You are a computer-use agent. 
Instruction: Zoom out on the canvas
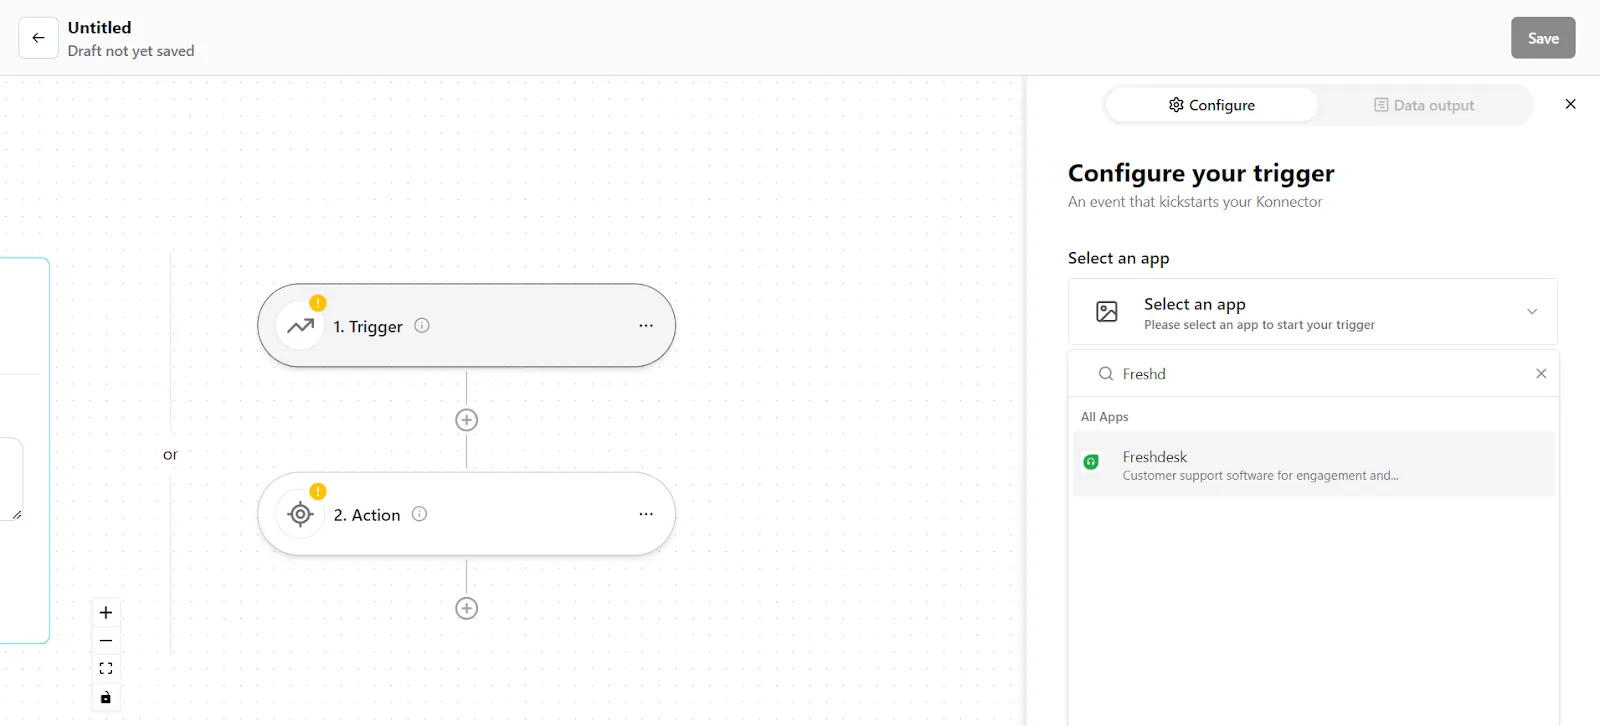[106, 641]
